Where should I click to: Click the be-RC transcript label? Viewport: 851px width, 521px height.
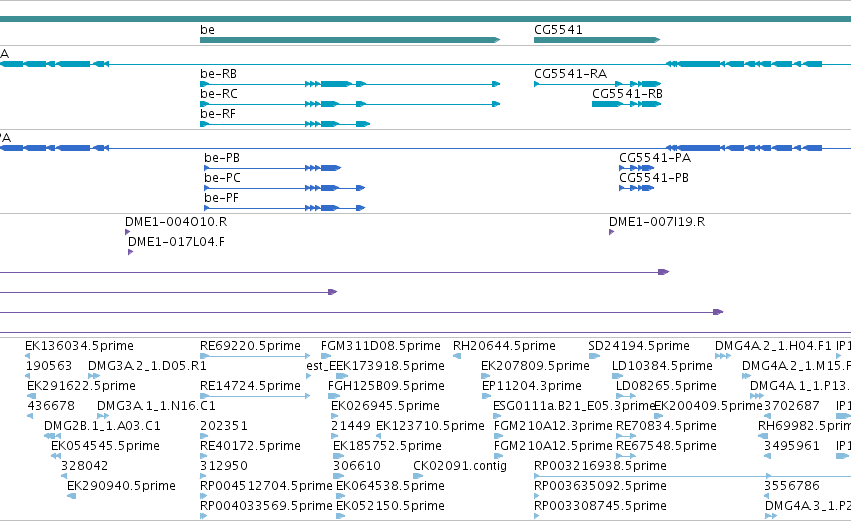tap(219, 94)
